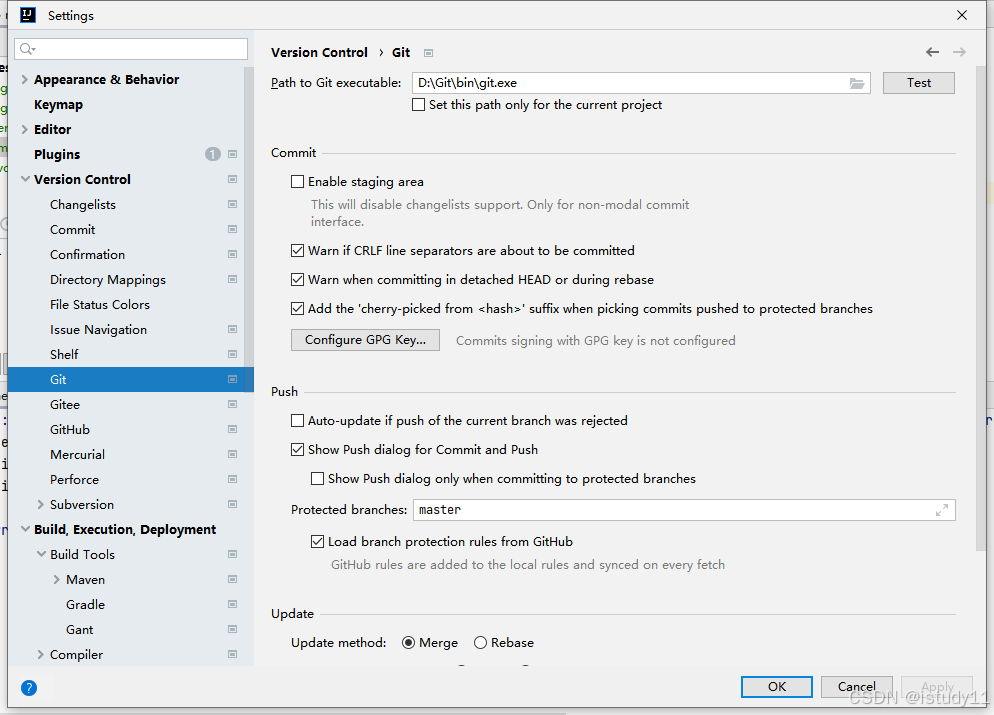
Task: Click the settings search field
Action: tap(131, 49)
